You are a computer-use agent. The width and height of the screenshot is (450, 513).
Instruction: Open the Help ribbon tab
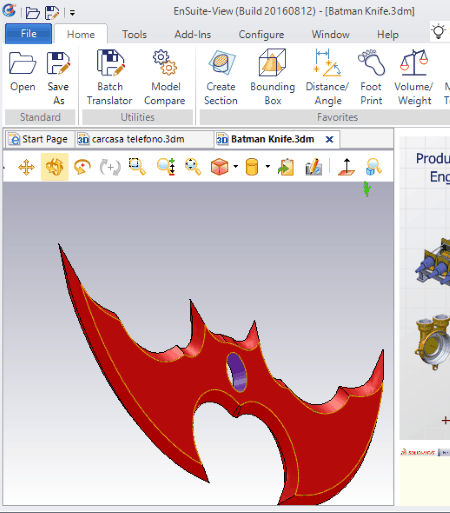[388, 34]
